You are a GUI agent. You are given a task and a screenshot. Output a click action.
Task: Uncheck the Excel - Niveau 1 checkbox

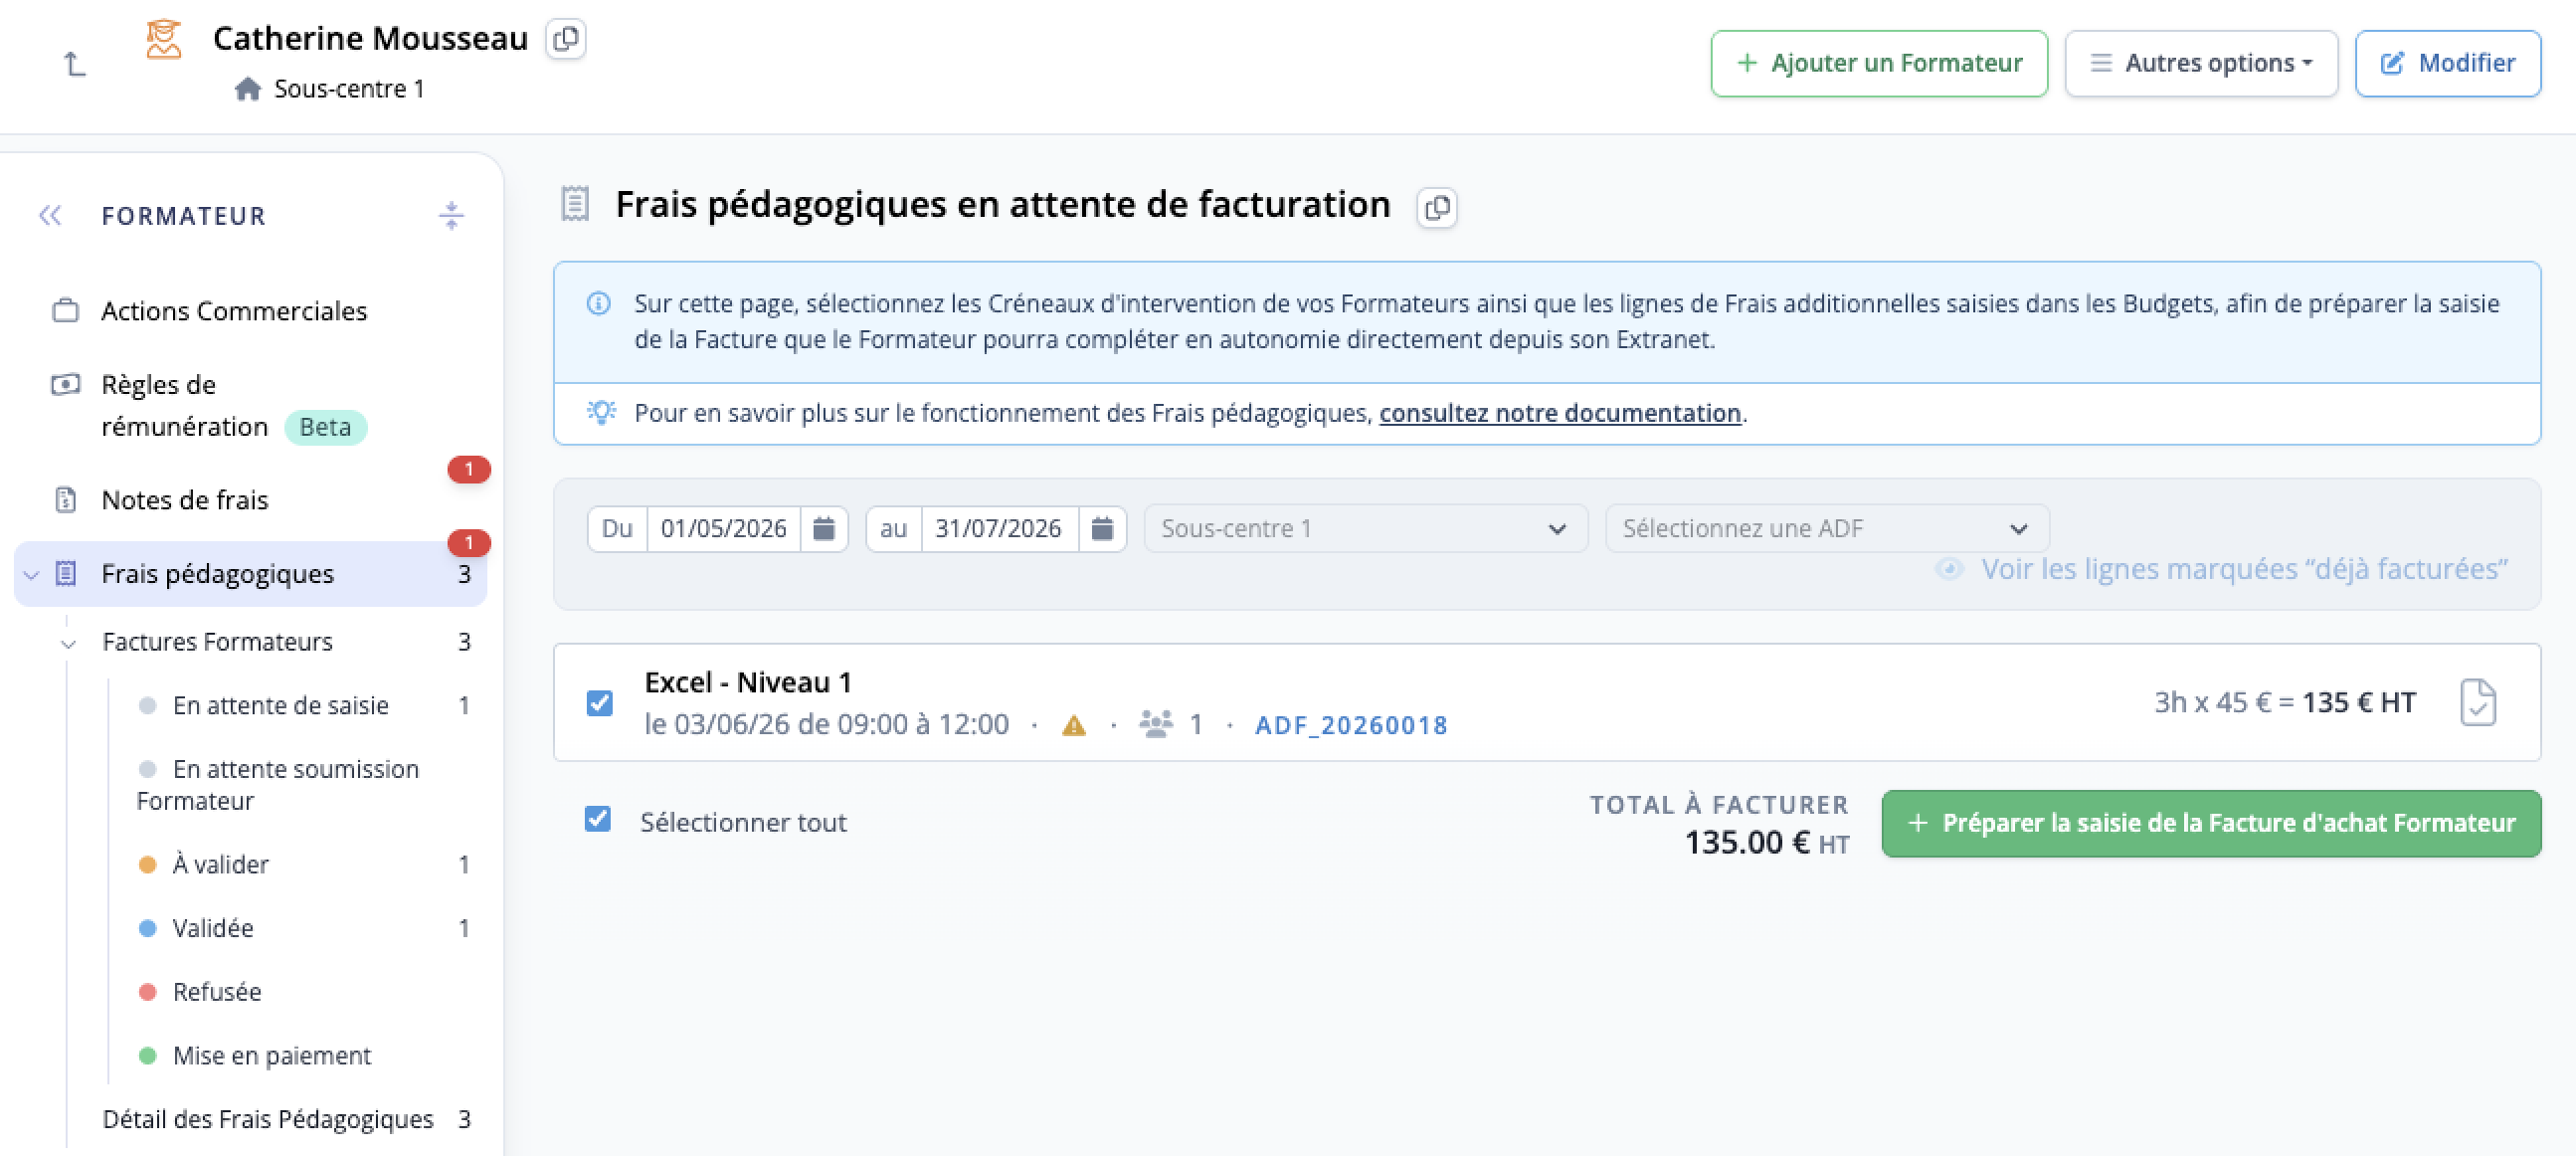click(600, 703)
